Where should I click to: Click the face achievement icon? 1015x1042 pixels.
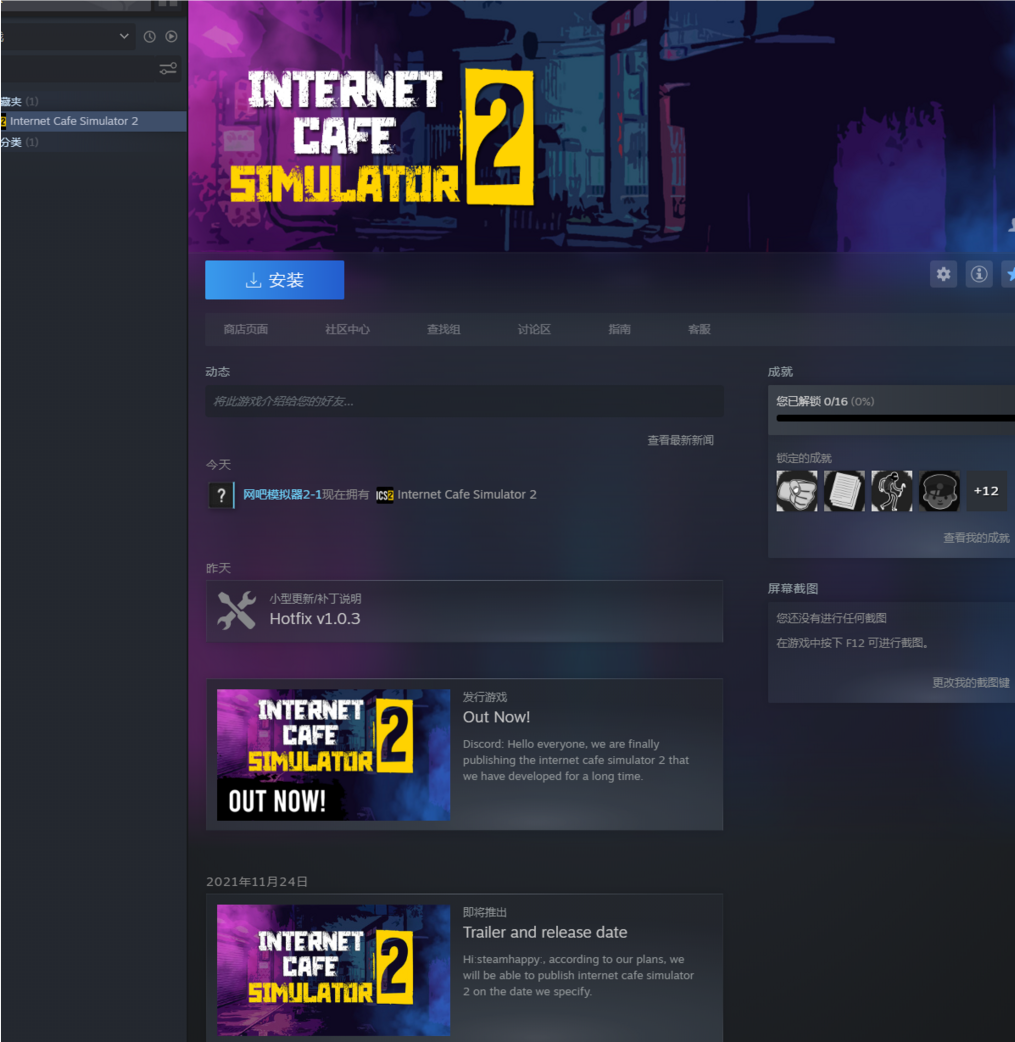[x=939, y=491]
